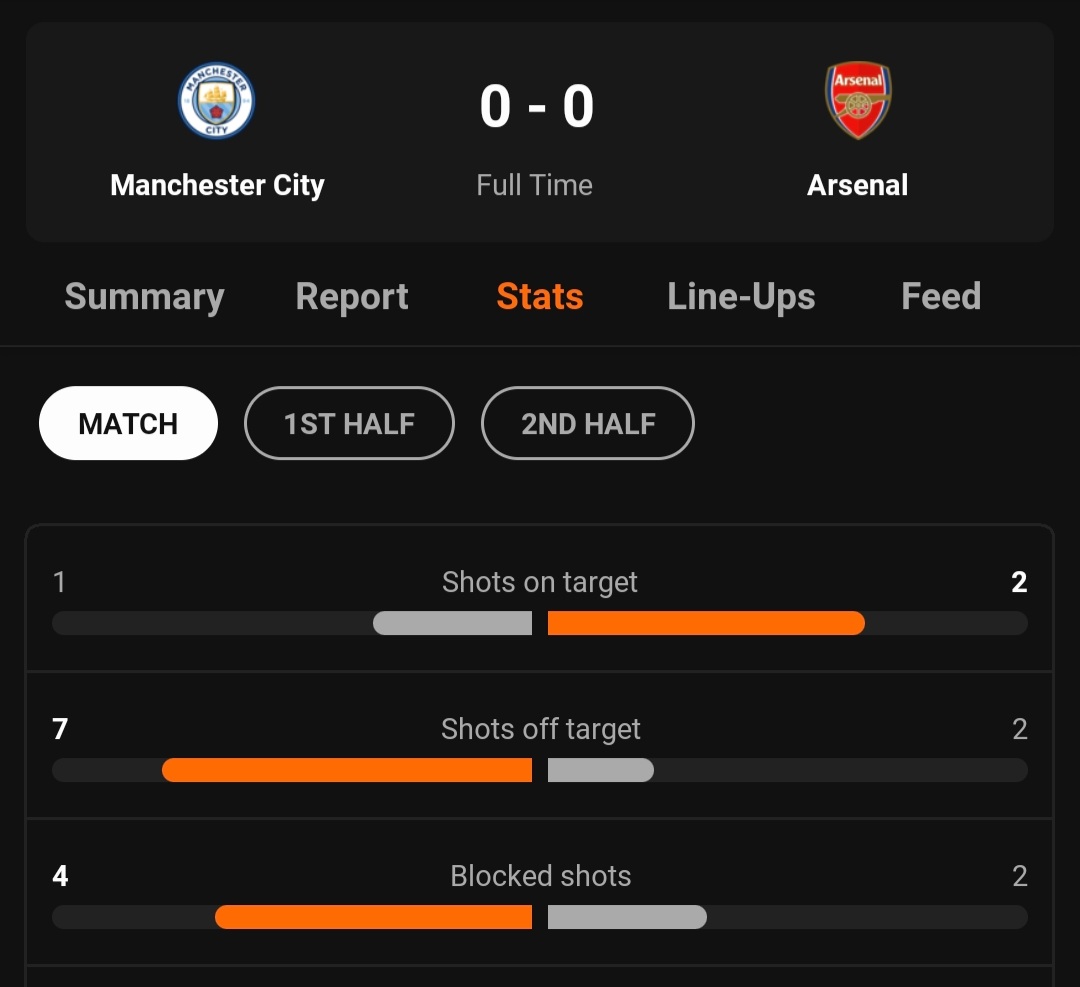Image resolution: width=1080 pixels, height=987 pixels.
Task: Open the Arsenal club crest
Action: (x=858, y=101)
